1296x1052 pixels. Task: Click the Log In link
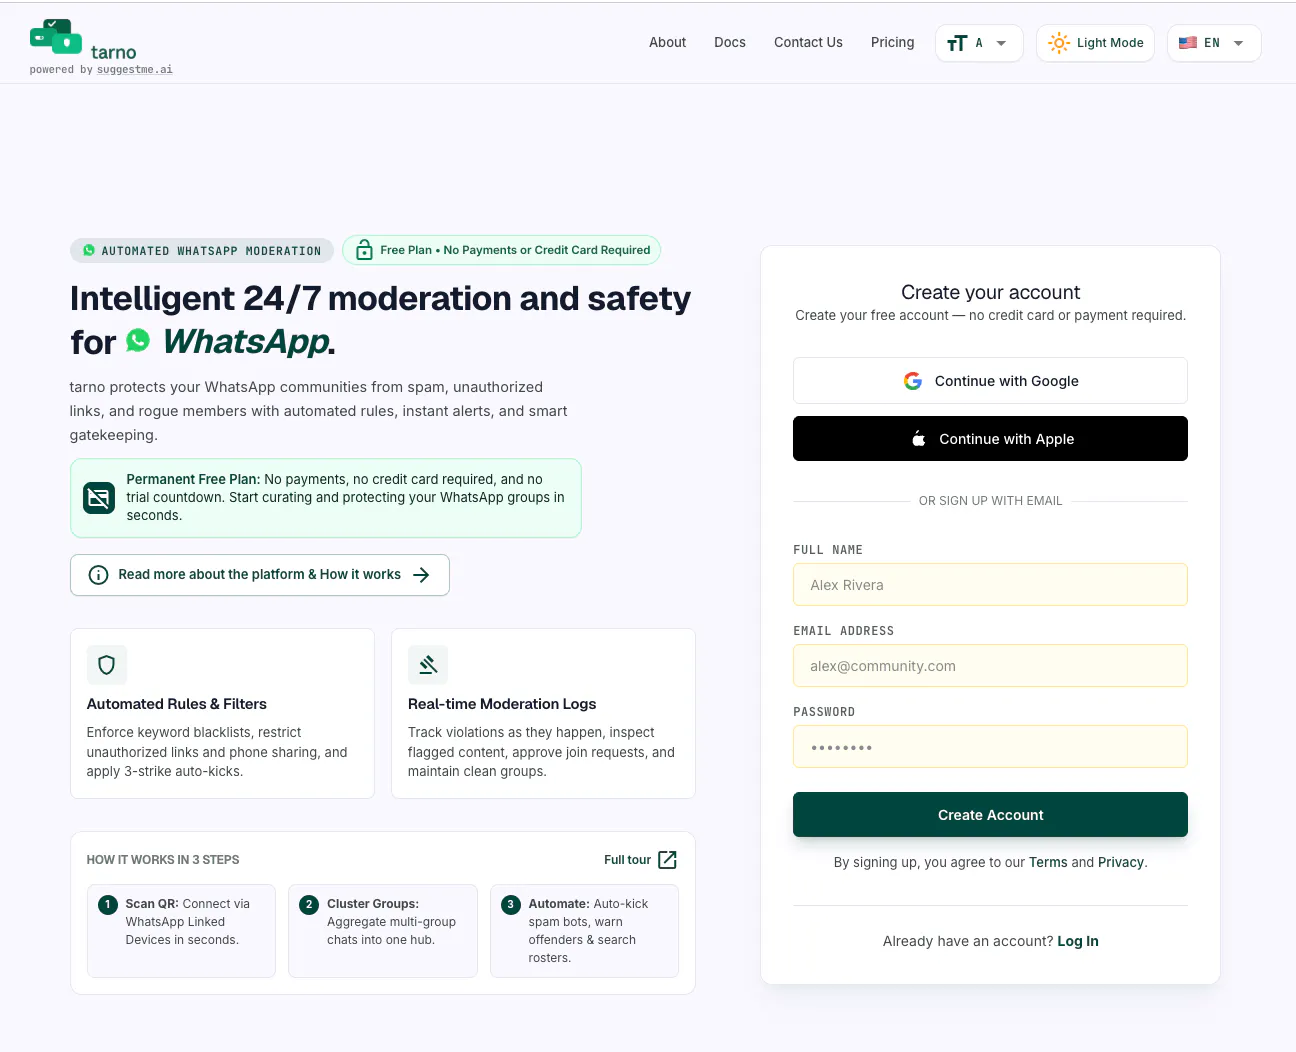pos(1078,941)
